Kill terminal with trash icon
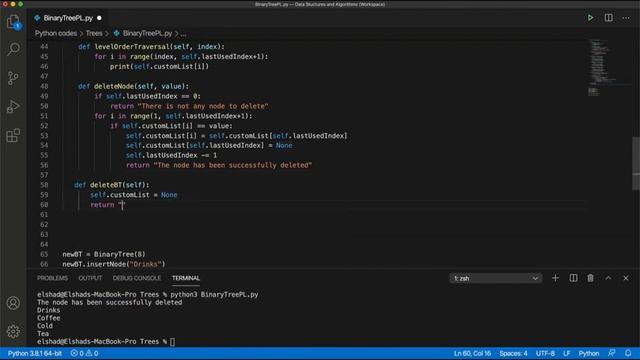Screen dimensions: 640x360 pos(590,278)
